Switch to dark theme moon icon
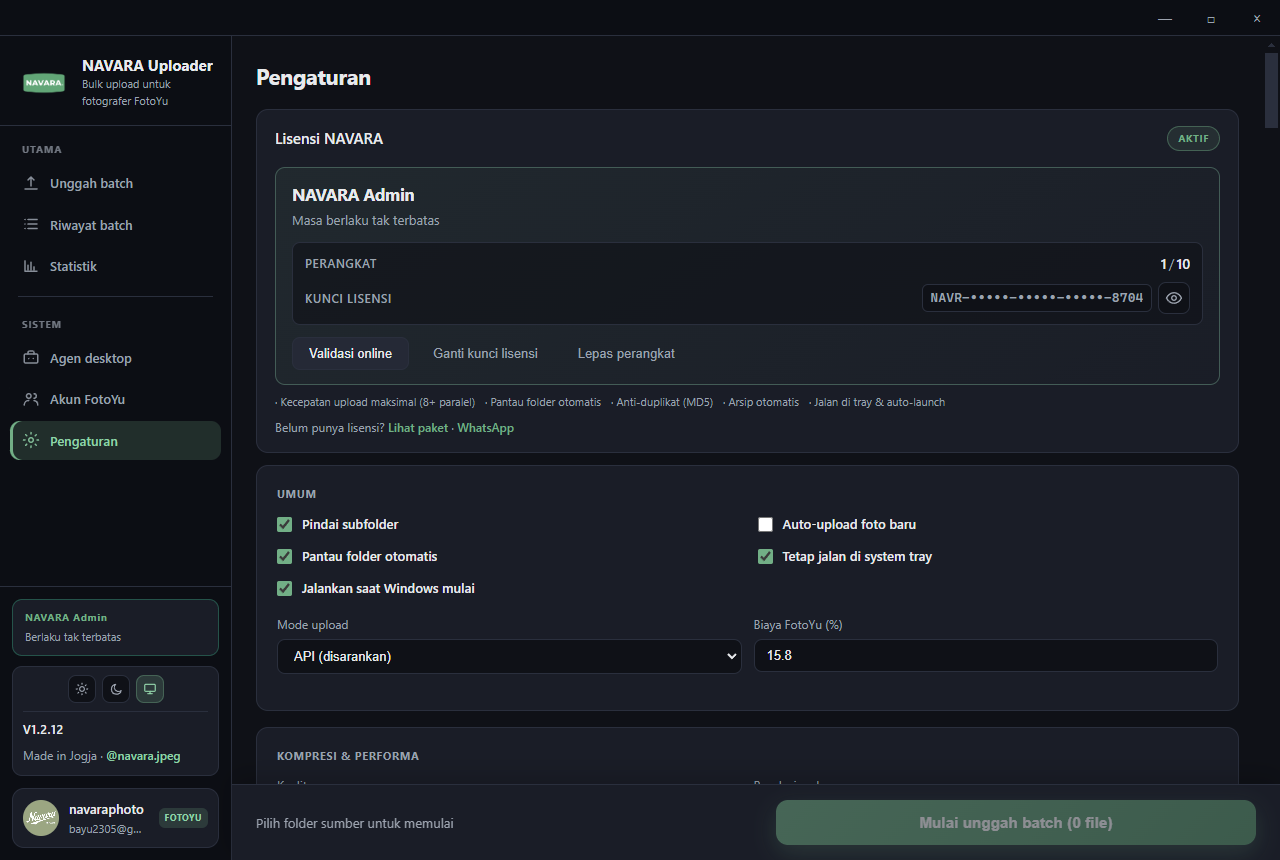Screen dimensions: 1280x860 pos(116,689)
